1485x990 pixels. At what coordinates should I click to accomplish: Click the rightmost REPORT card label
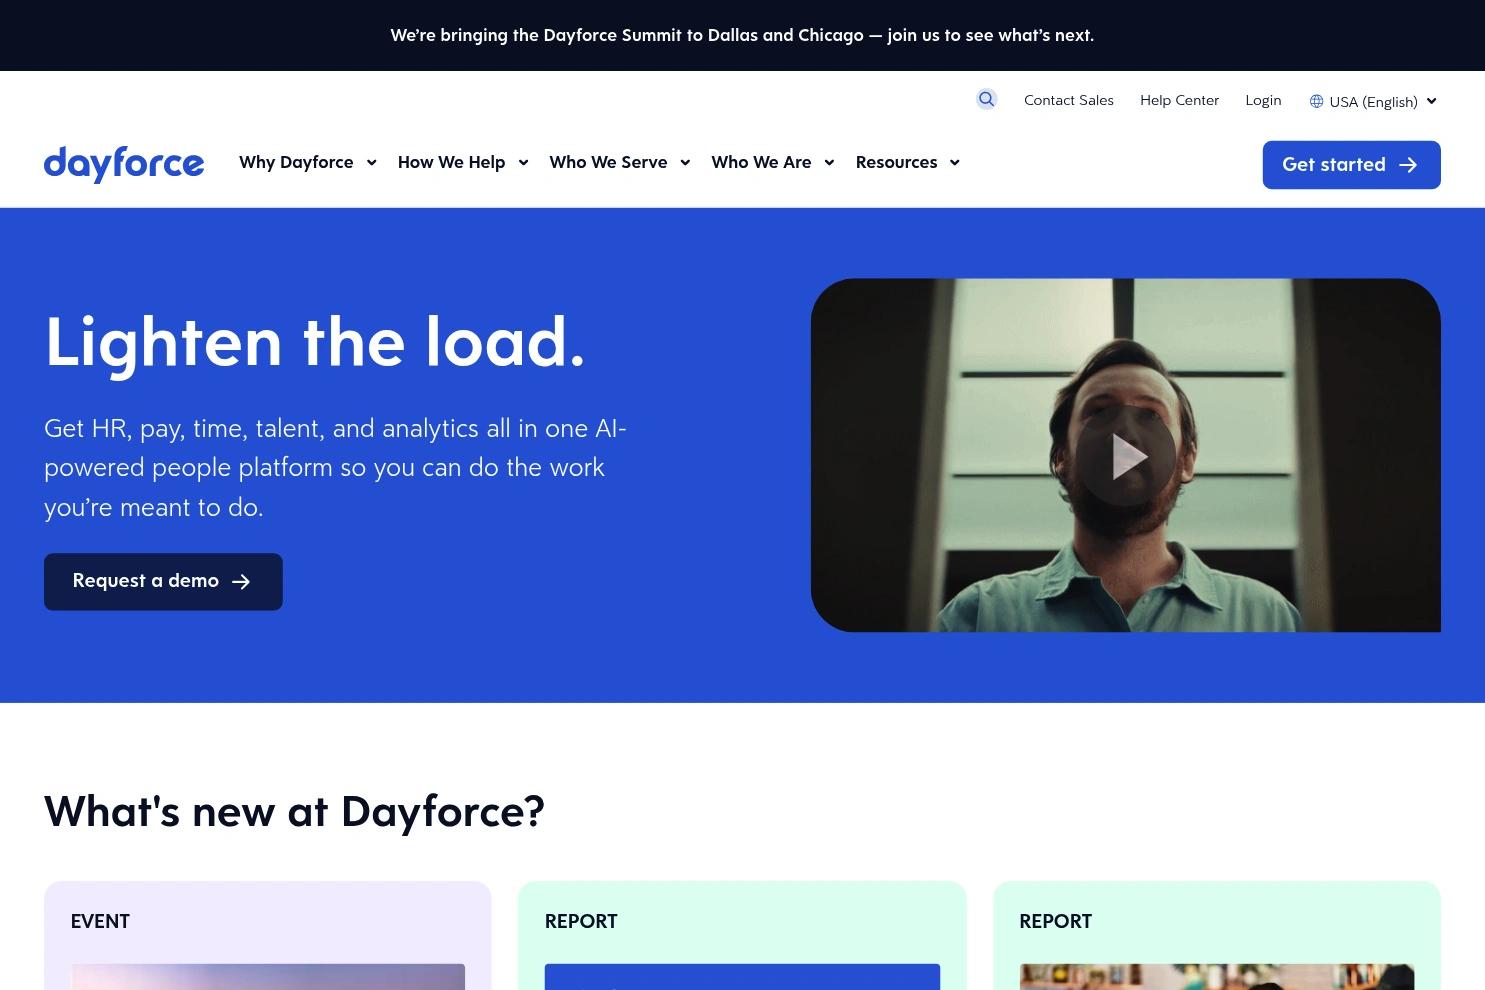point(1055,922)
